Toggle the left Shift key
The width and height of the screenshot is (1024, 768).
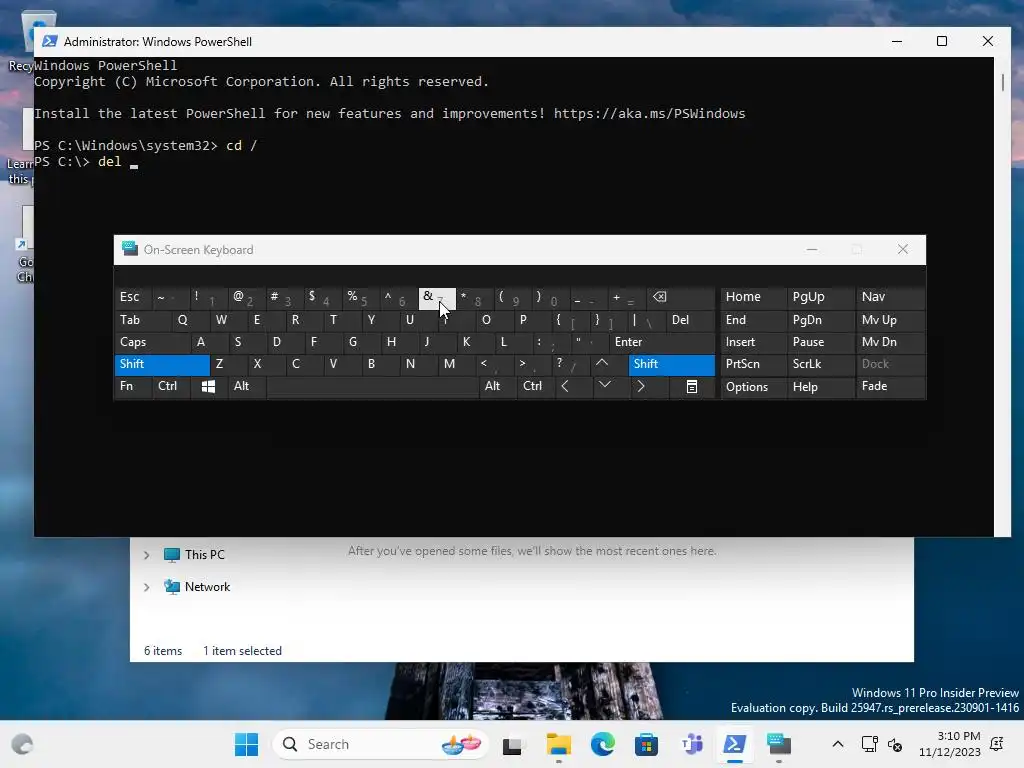[x=162, y=364]
